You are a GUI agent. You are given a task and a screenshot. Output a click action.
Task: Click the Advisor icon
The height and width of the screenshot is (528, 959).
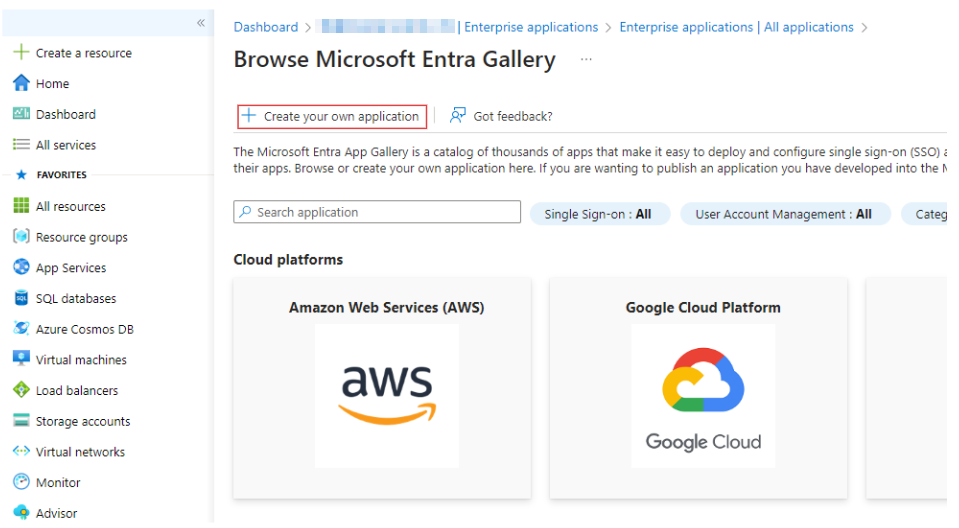click(21, 513)
